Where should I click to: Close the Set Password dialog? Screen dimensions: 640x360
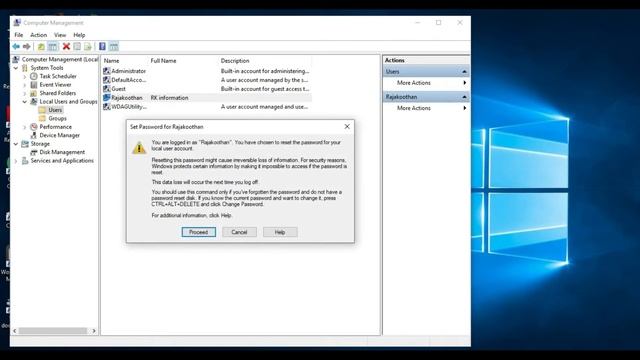(347, 127)
